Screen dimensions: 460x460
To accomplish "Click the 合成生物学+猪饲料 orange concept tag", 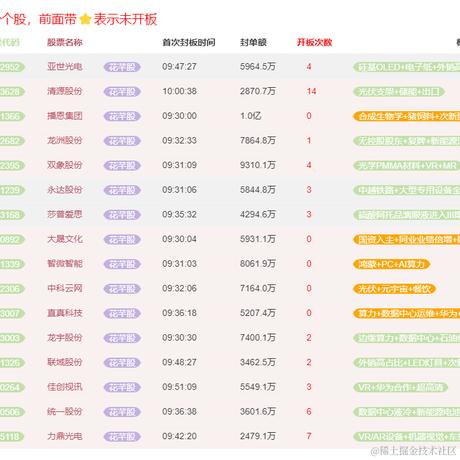I will tap(406, 117).
